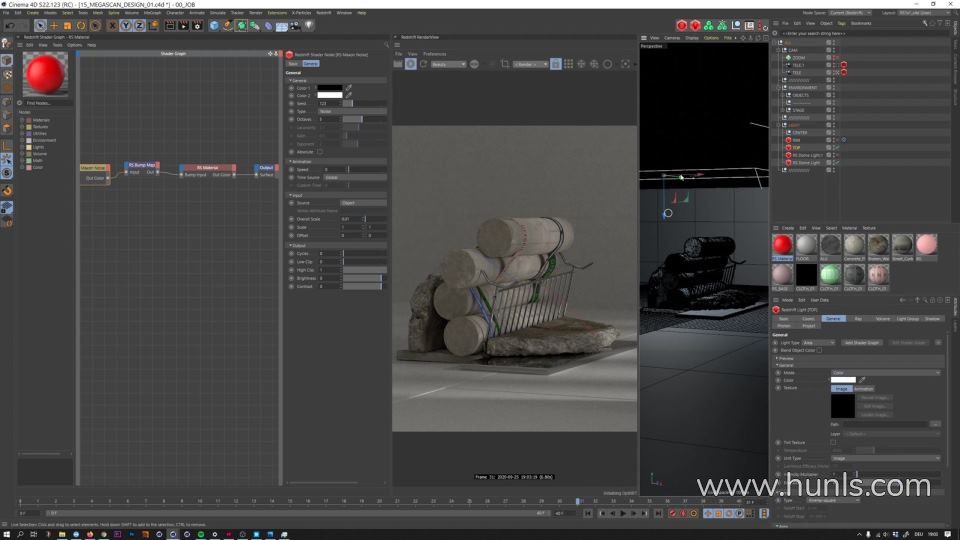Select the Live Selection tool
The image size is (960, 540).
coord(40,26)
